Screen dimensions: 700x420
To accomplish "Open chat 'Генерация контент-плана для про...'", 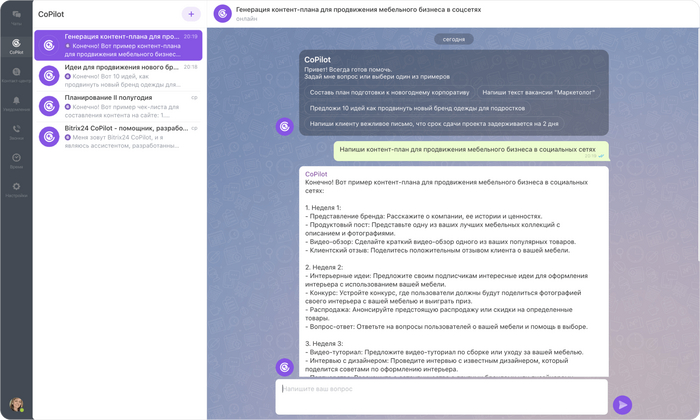I will (118, 45).
